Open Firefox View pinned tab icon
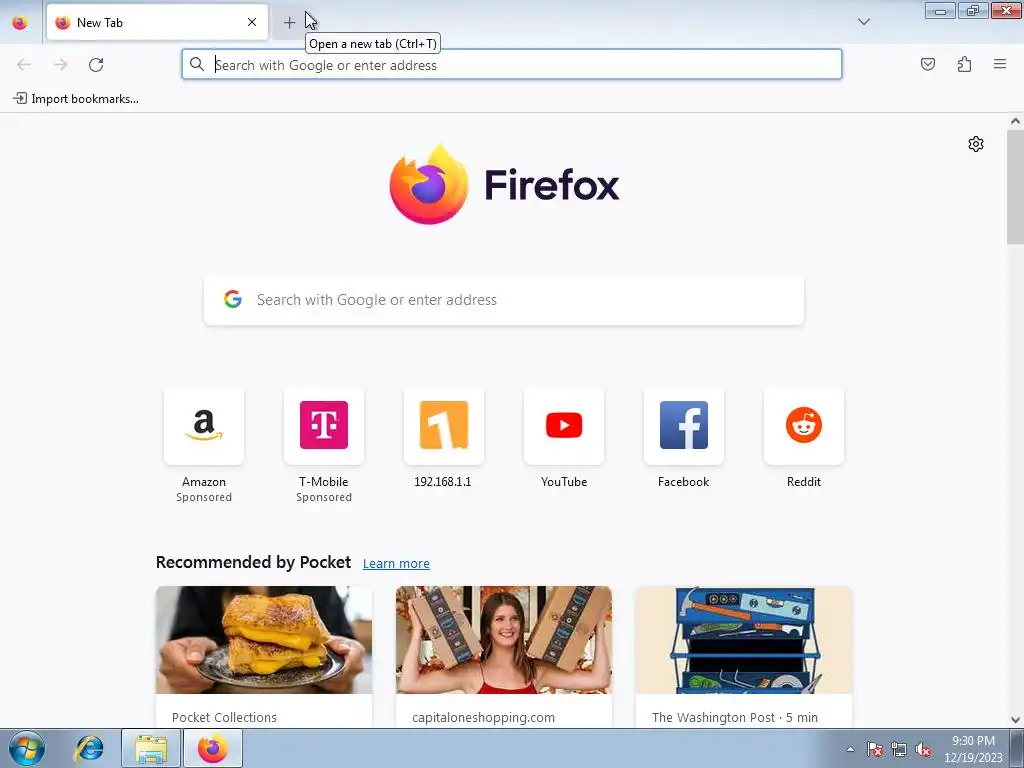1024x768 pixels. (20, 22)
